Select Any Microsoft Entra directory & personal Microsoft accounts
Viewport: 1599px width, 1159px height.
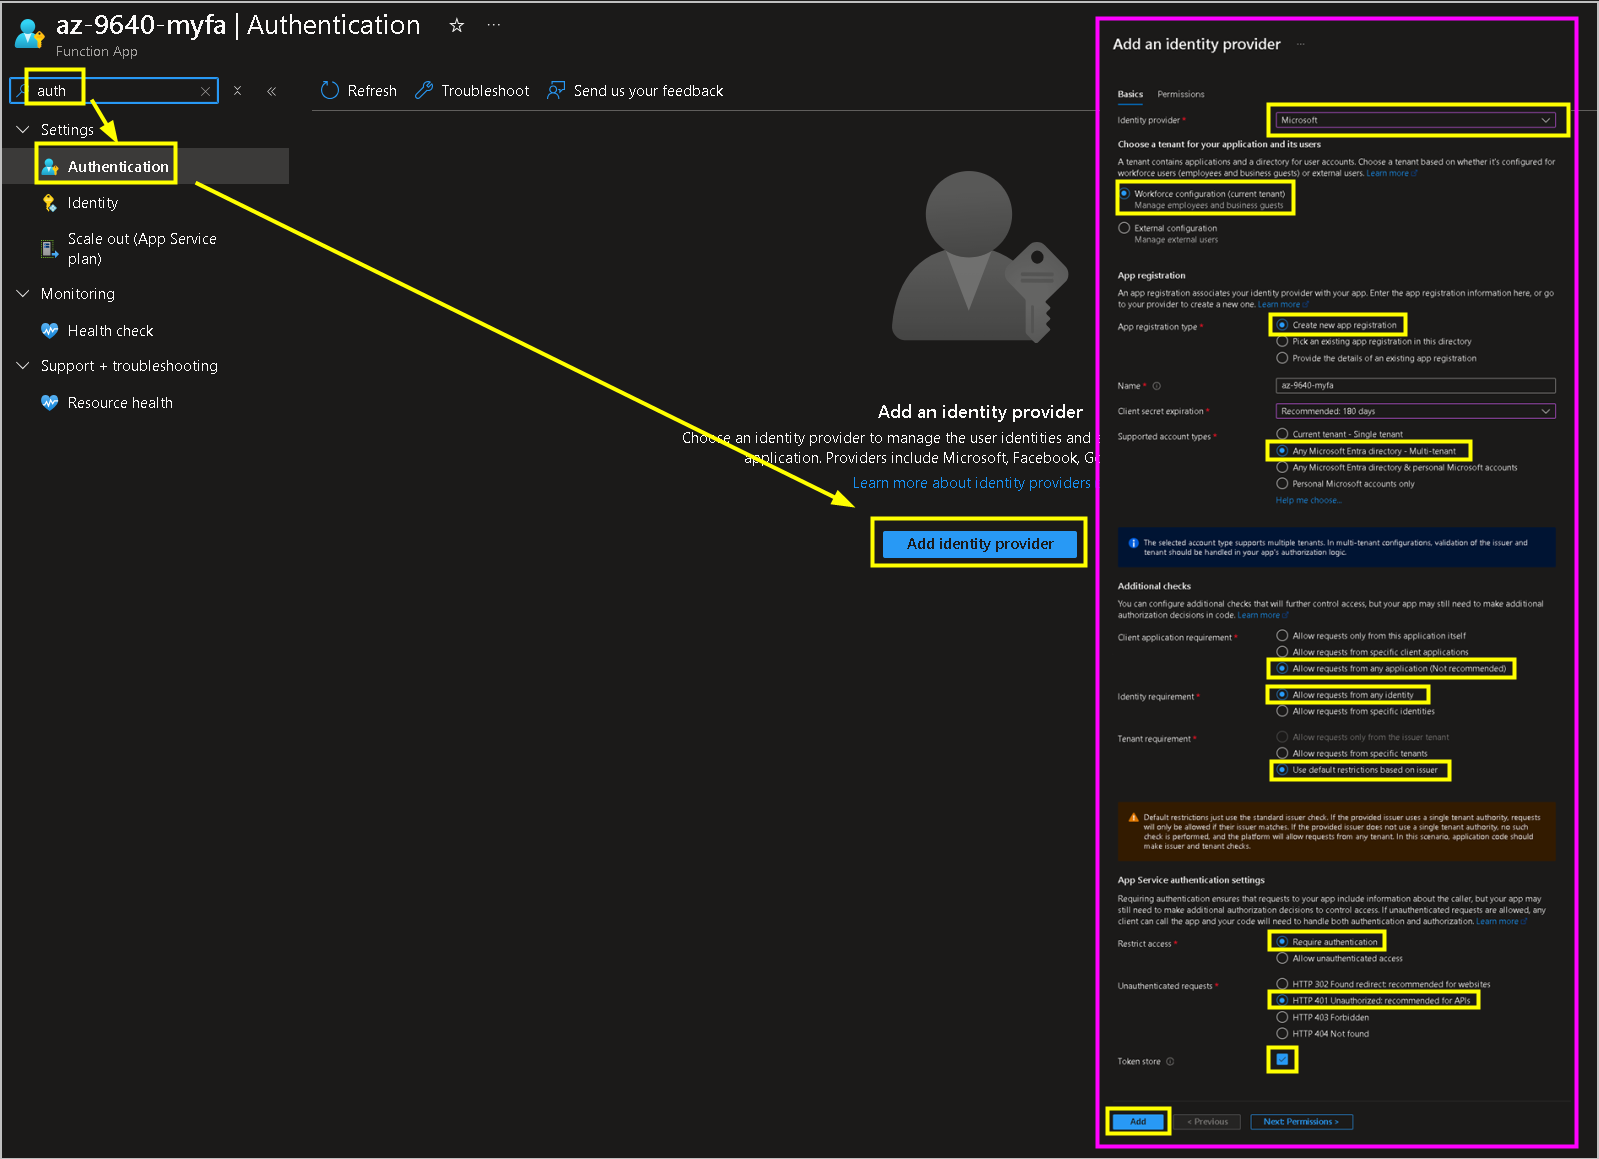click(x=1282, y=468)
